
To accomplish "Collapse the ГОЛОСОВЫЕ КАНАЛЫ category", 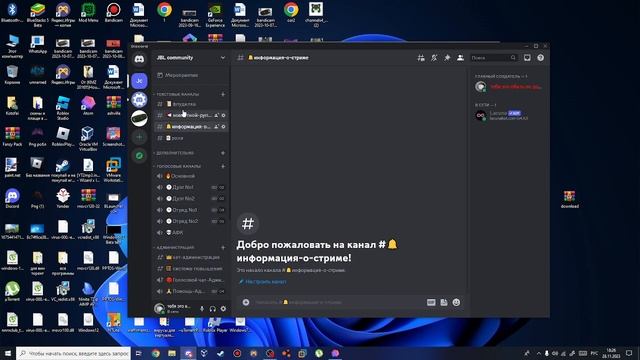I will click(x=178, y=166).
